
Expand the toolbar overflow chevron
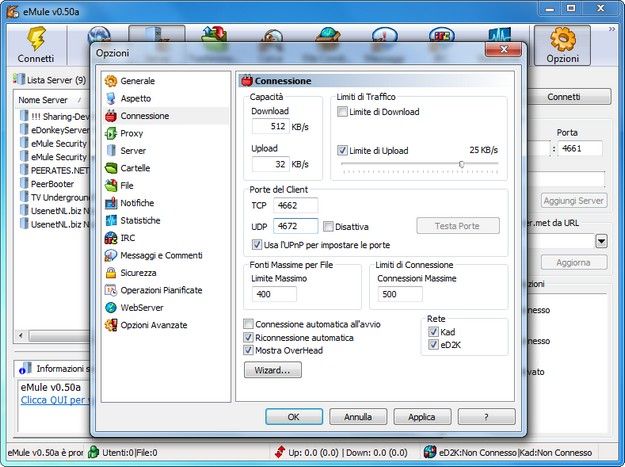[x=612, y=29]
